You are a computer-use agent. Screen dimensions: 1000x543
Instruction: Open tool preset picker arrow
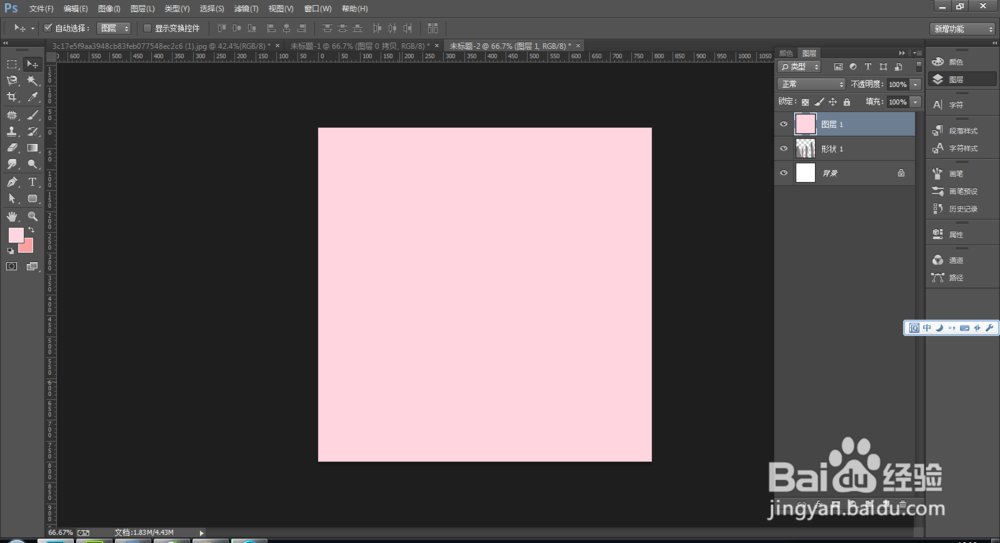[33, 29]
